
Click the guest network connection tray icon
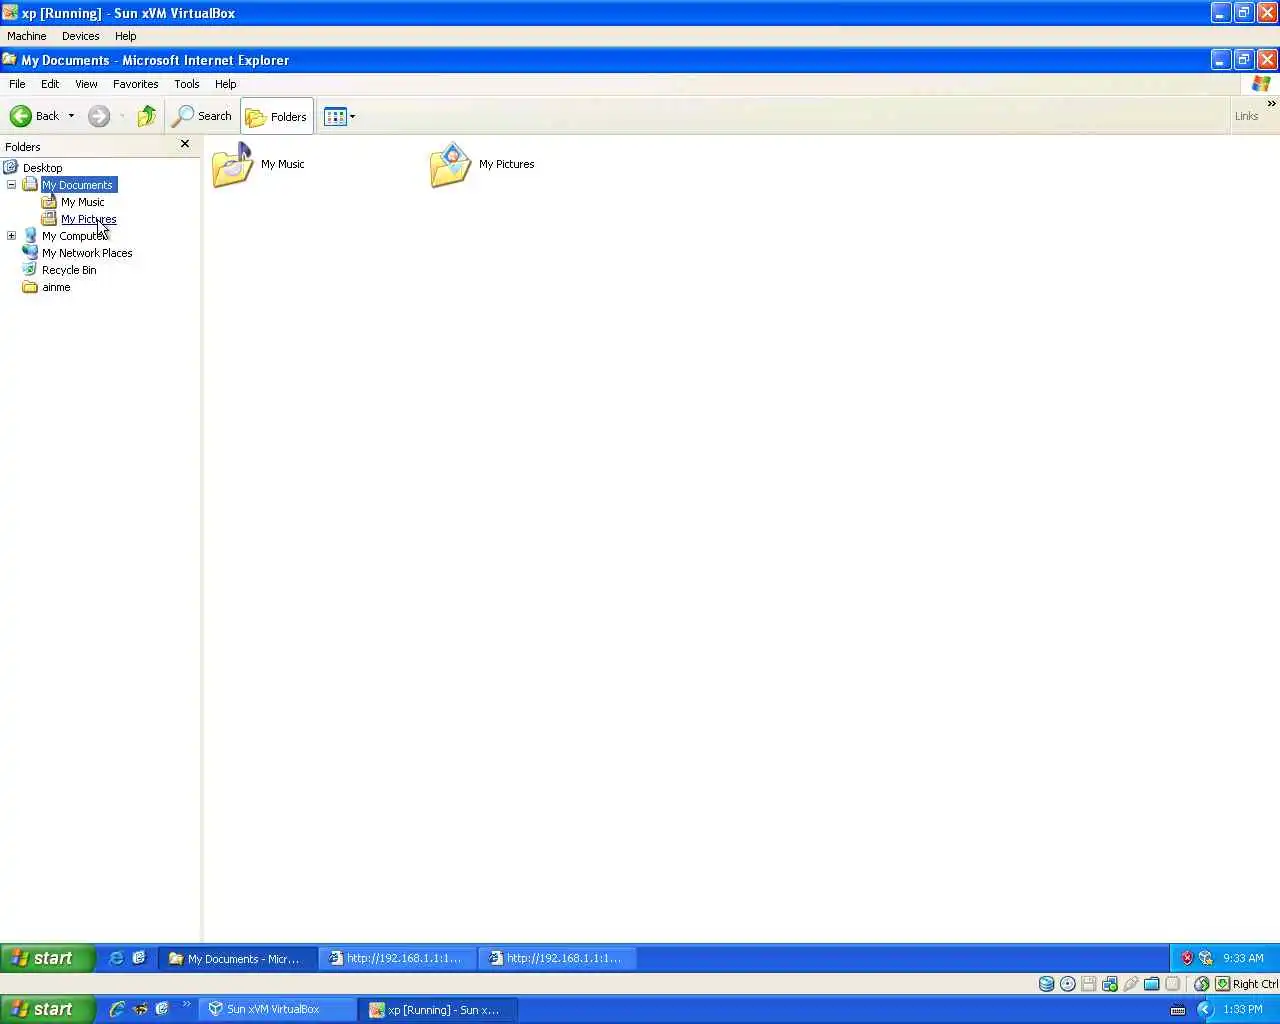pyautogui.click(x=1206, y=958)
